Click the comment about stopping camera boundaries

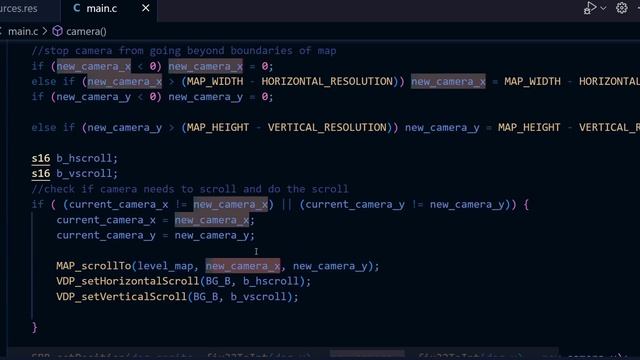pyautogui.click(x=184, y=51)
